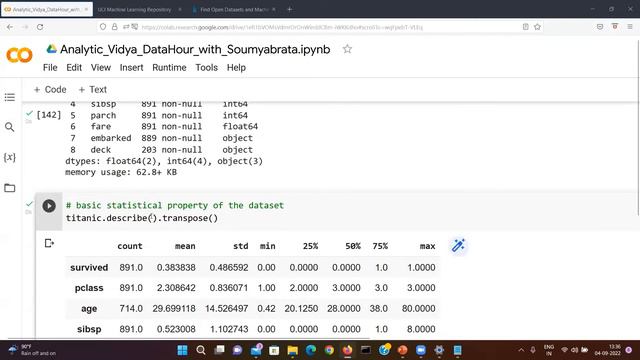
Task: Click the 'embarked' row in info output
Action: [x=161, y=138]
